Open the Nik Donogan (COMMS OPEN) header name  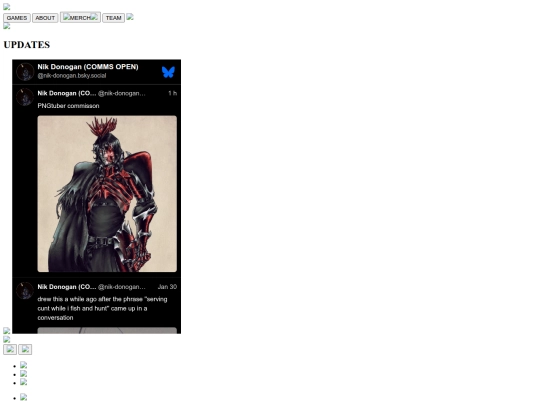(x=88, y=67)
